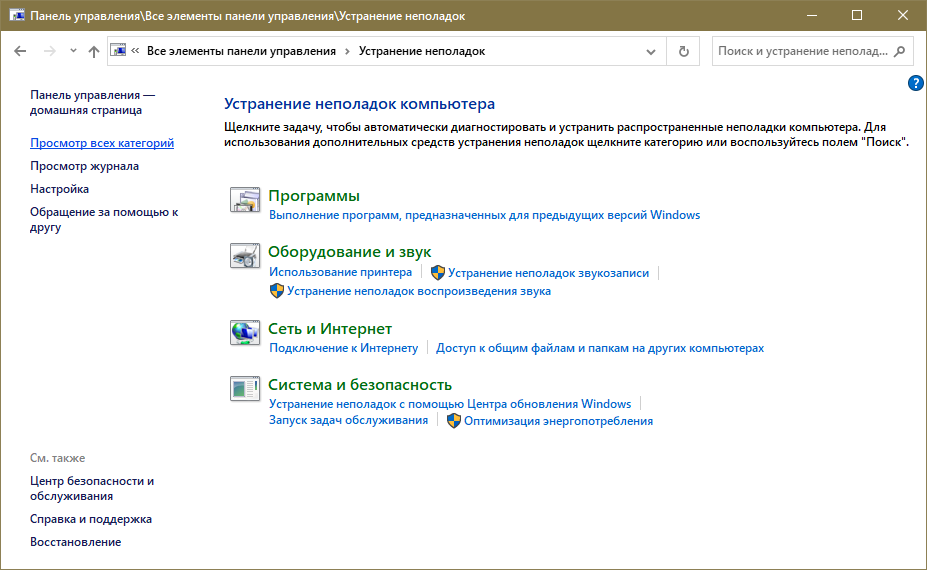Open the recent locations dropdown arrow
This screenshot has width=927, height=570.
click(x=73, y=51)
